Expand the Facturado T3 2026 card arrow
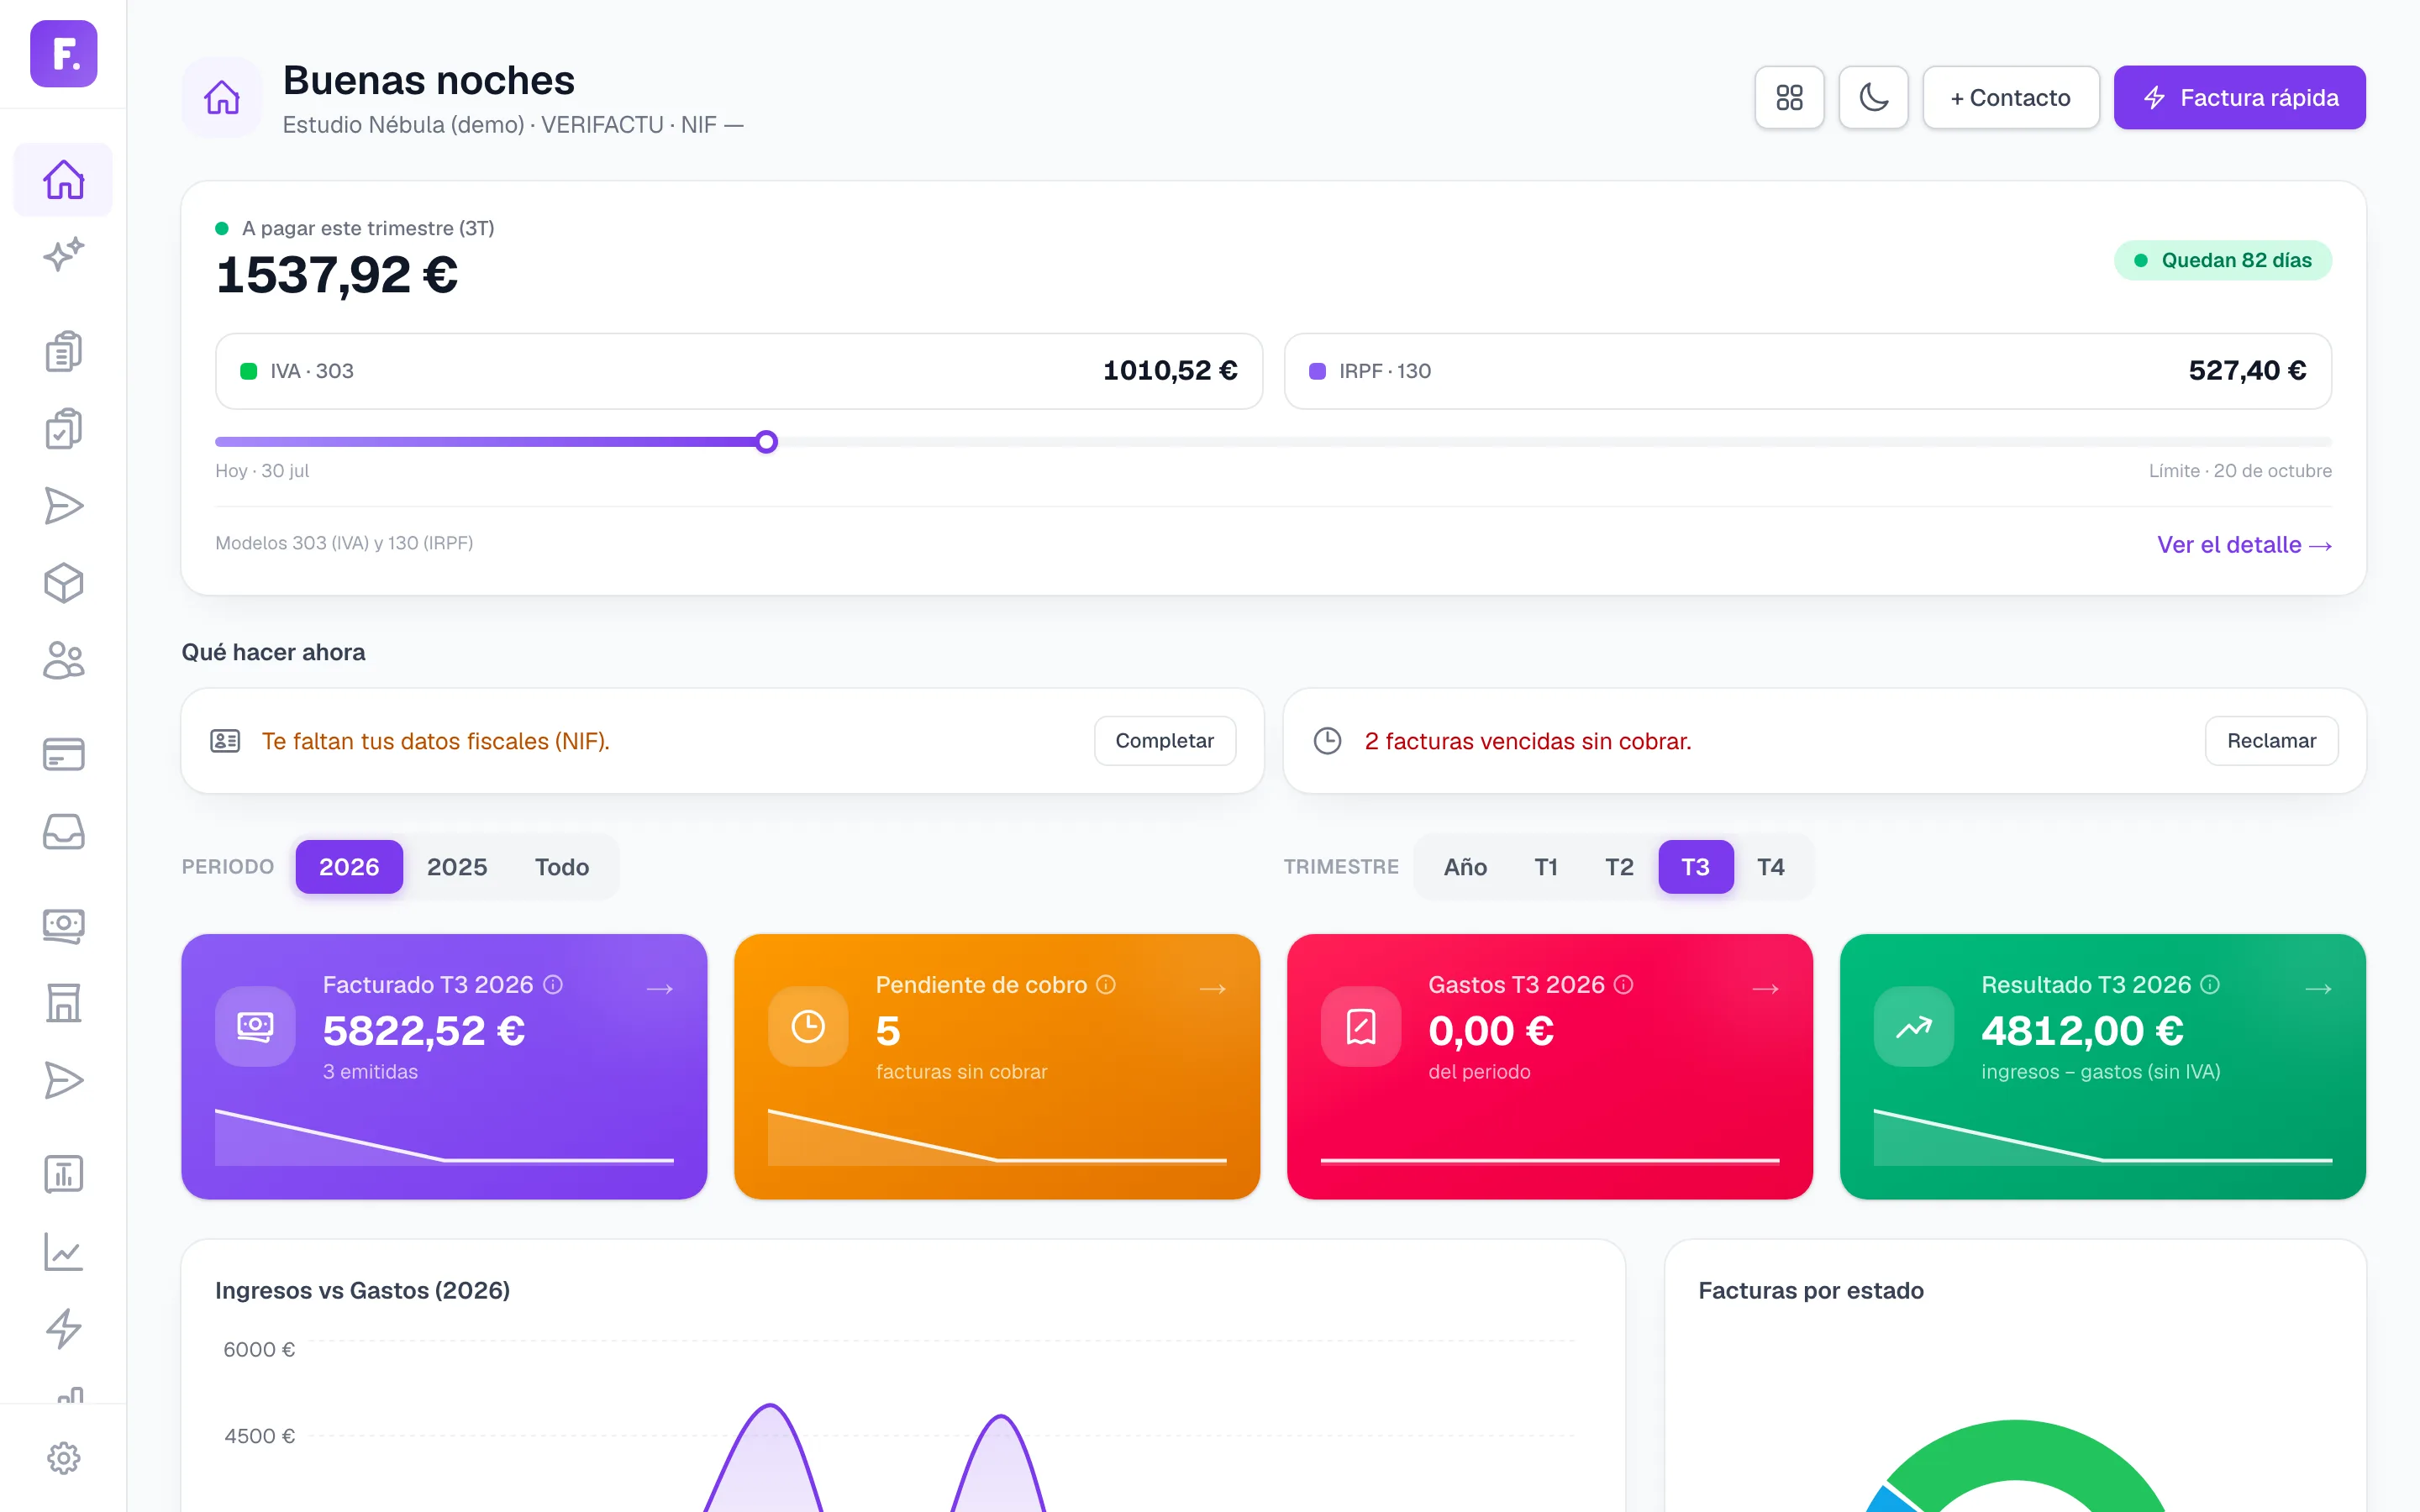This screenshot has width=2420, height=1512. 660,989
